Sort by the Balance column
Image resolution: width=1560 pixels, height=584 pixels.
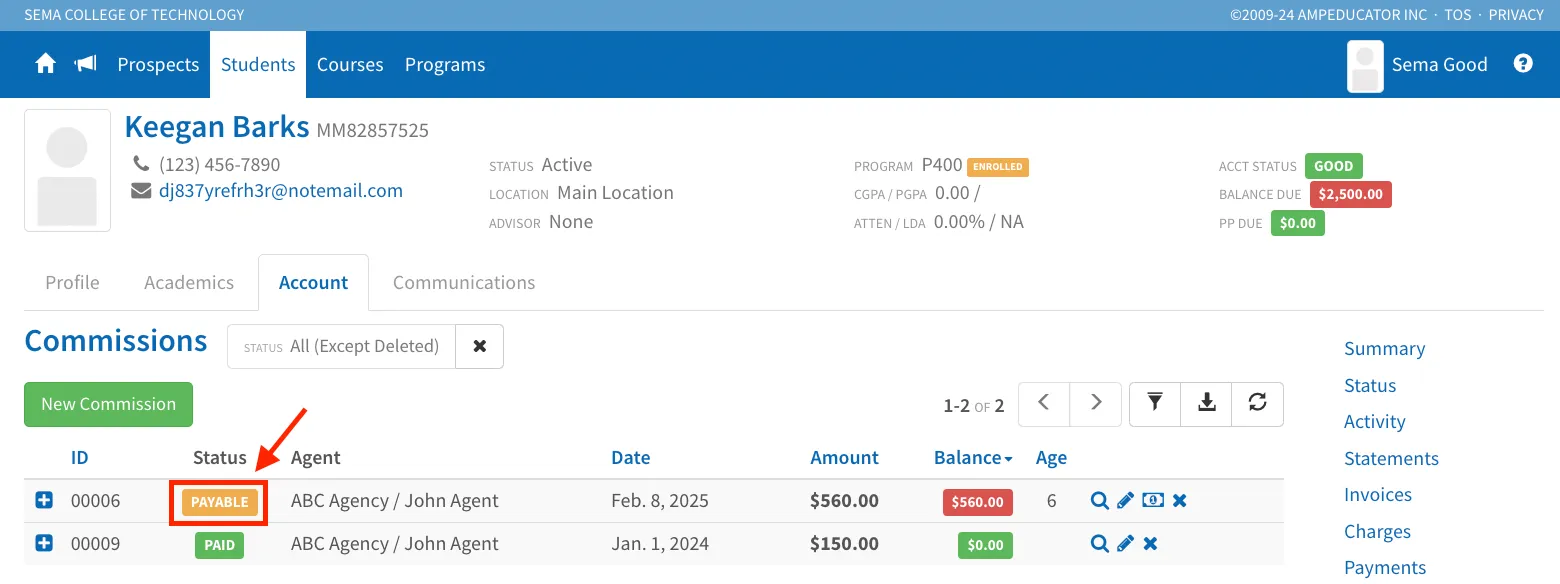973,458
